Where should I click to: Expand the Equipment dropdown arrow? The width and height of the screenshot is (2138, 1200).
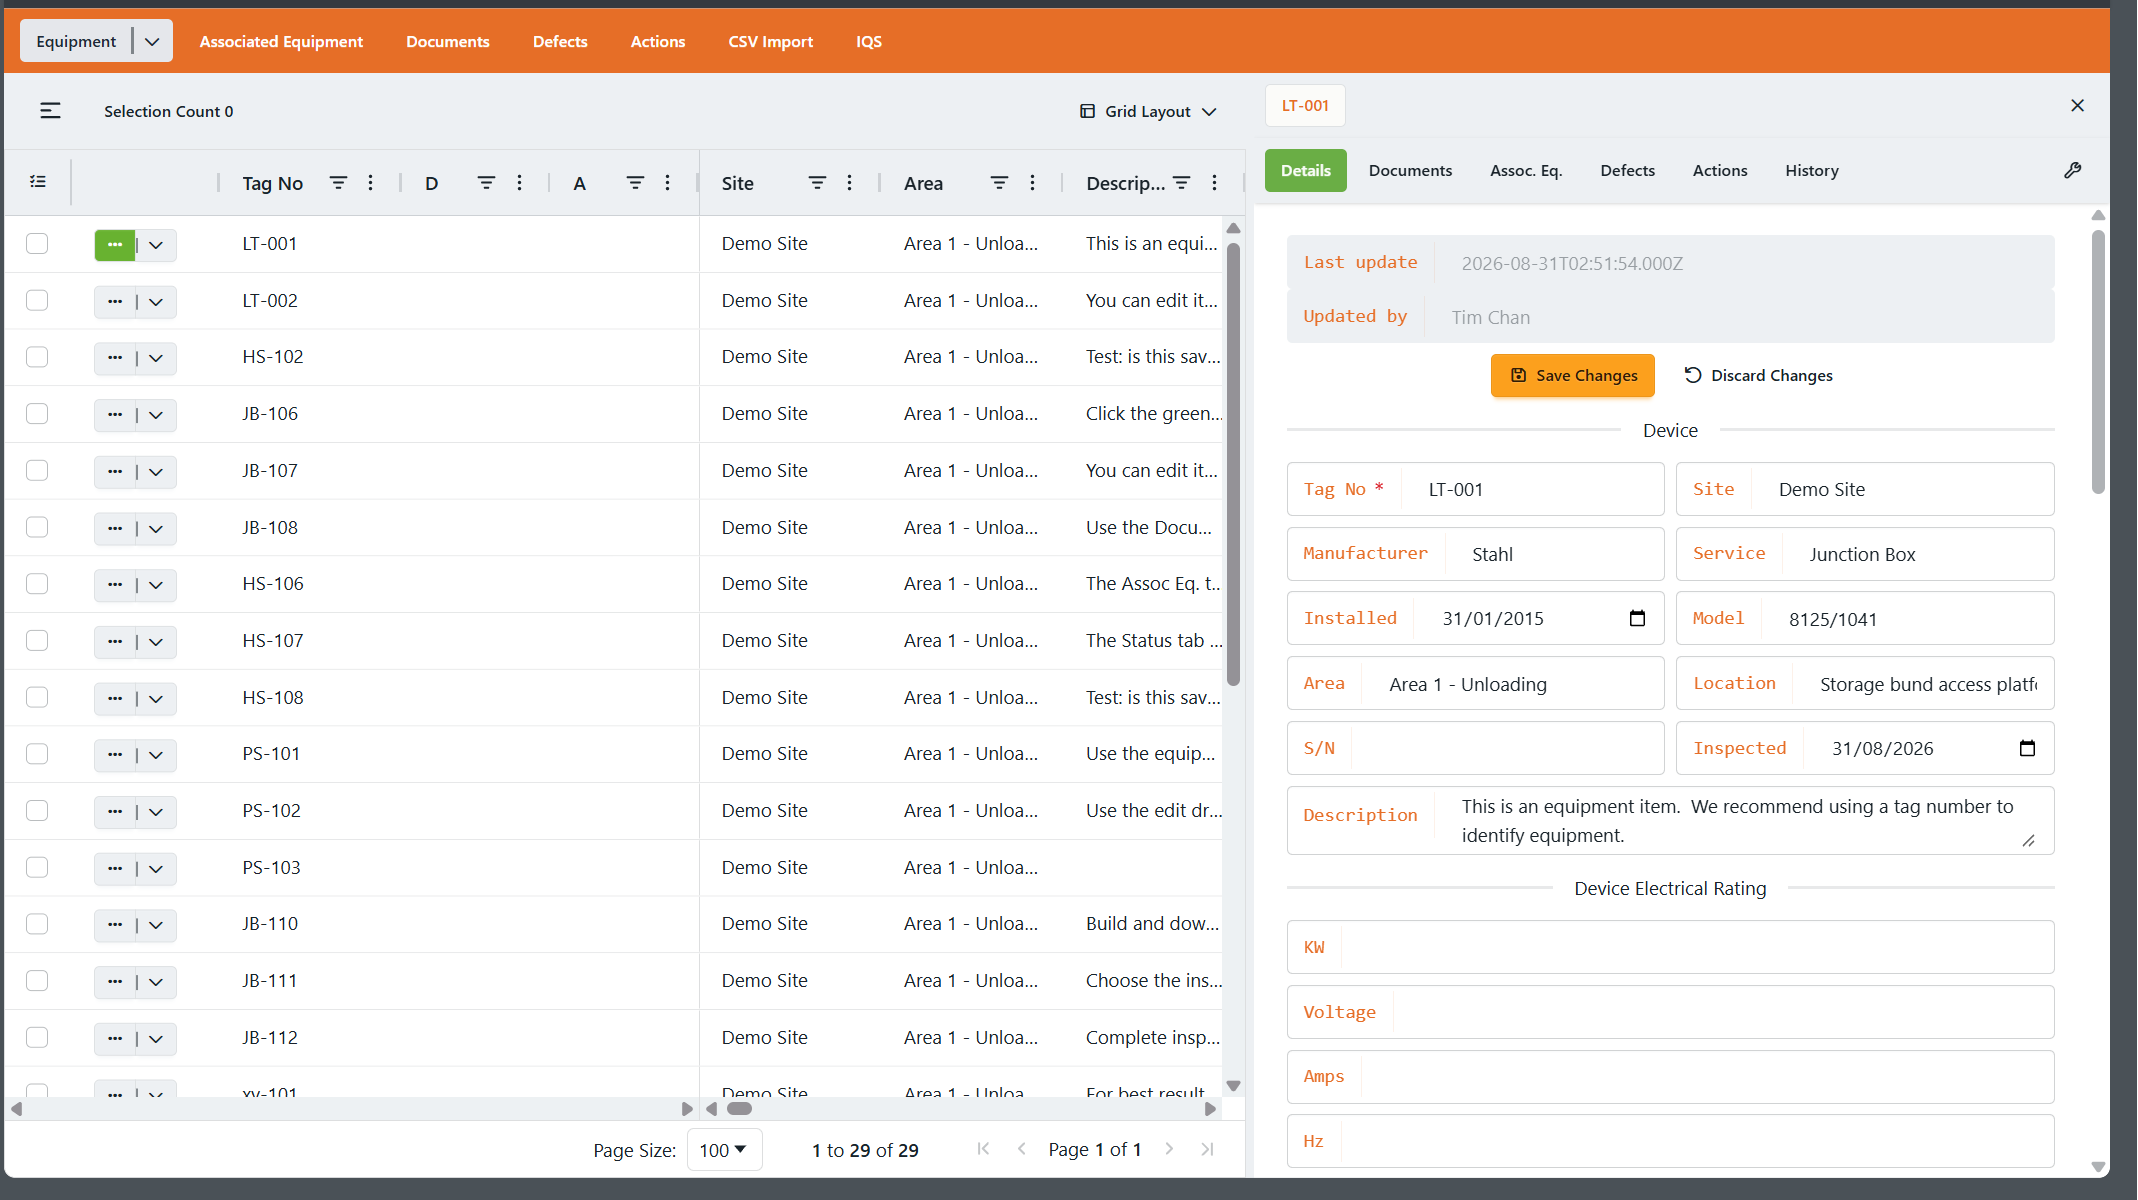152,41
